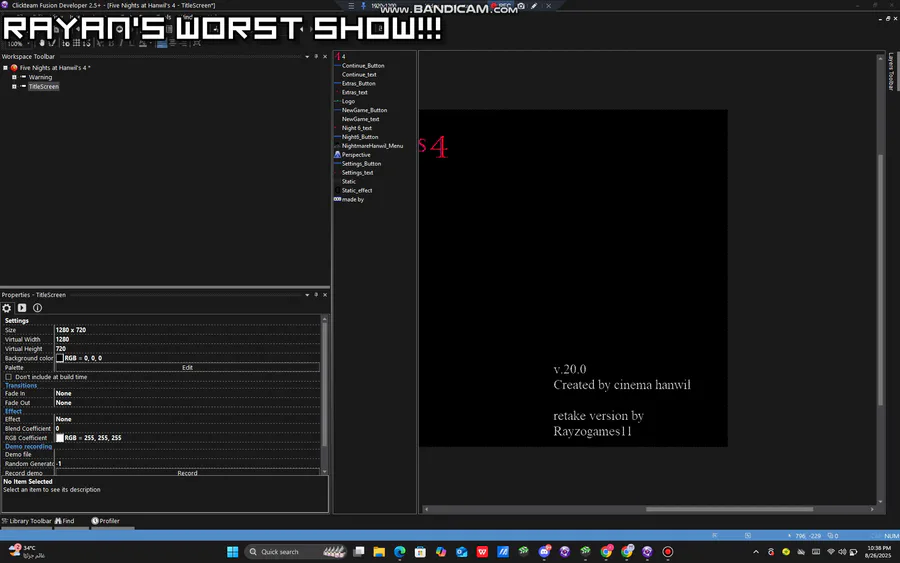Viewport: 900px width, 563px height.
Task: Select the Static_effect object
Action: (x=357, y=191)
